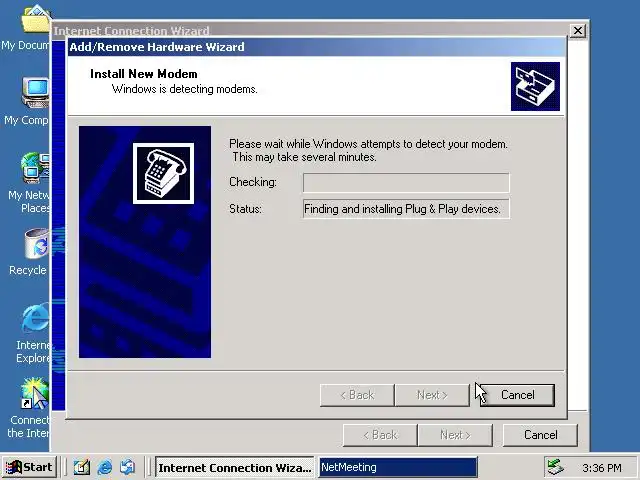Switch to NetMeeting taskbar button
The height and width of the screenshot is (480, 640).
pos(398,467)
